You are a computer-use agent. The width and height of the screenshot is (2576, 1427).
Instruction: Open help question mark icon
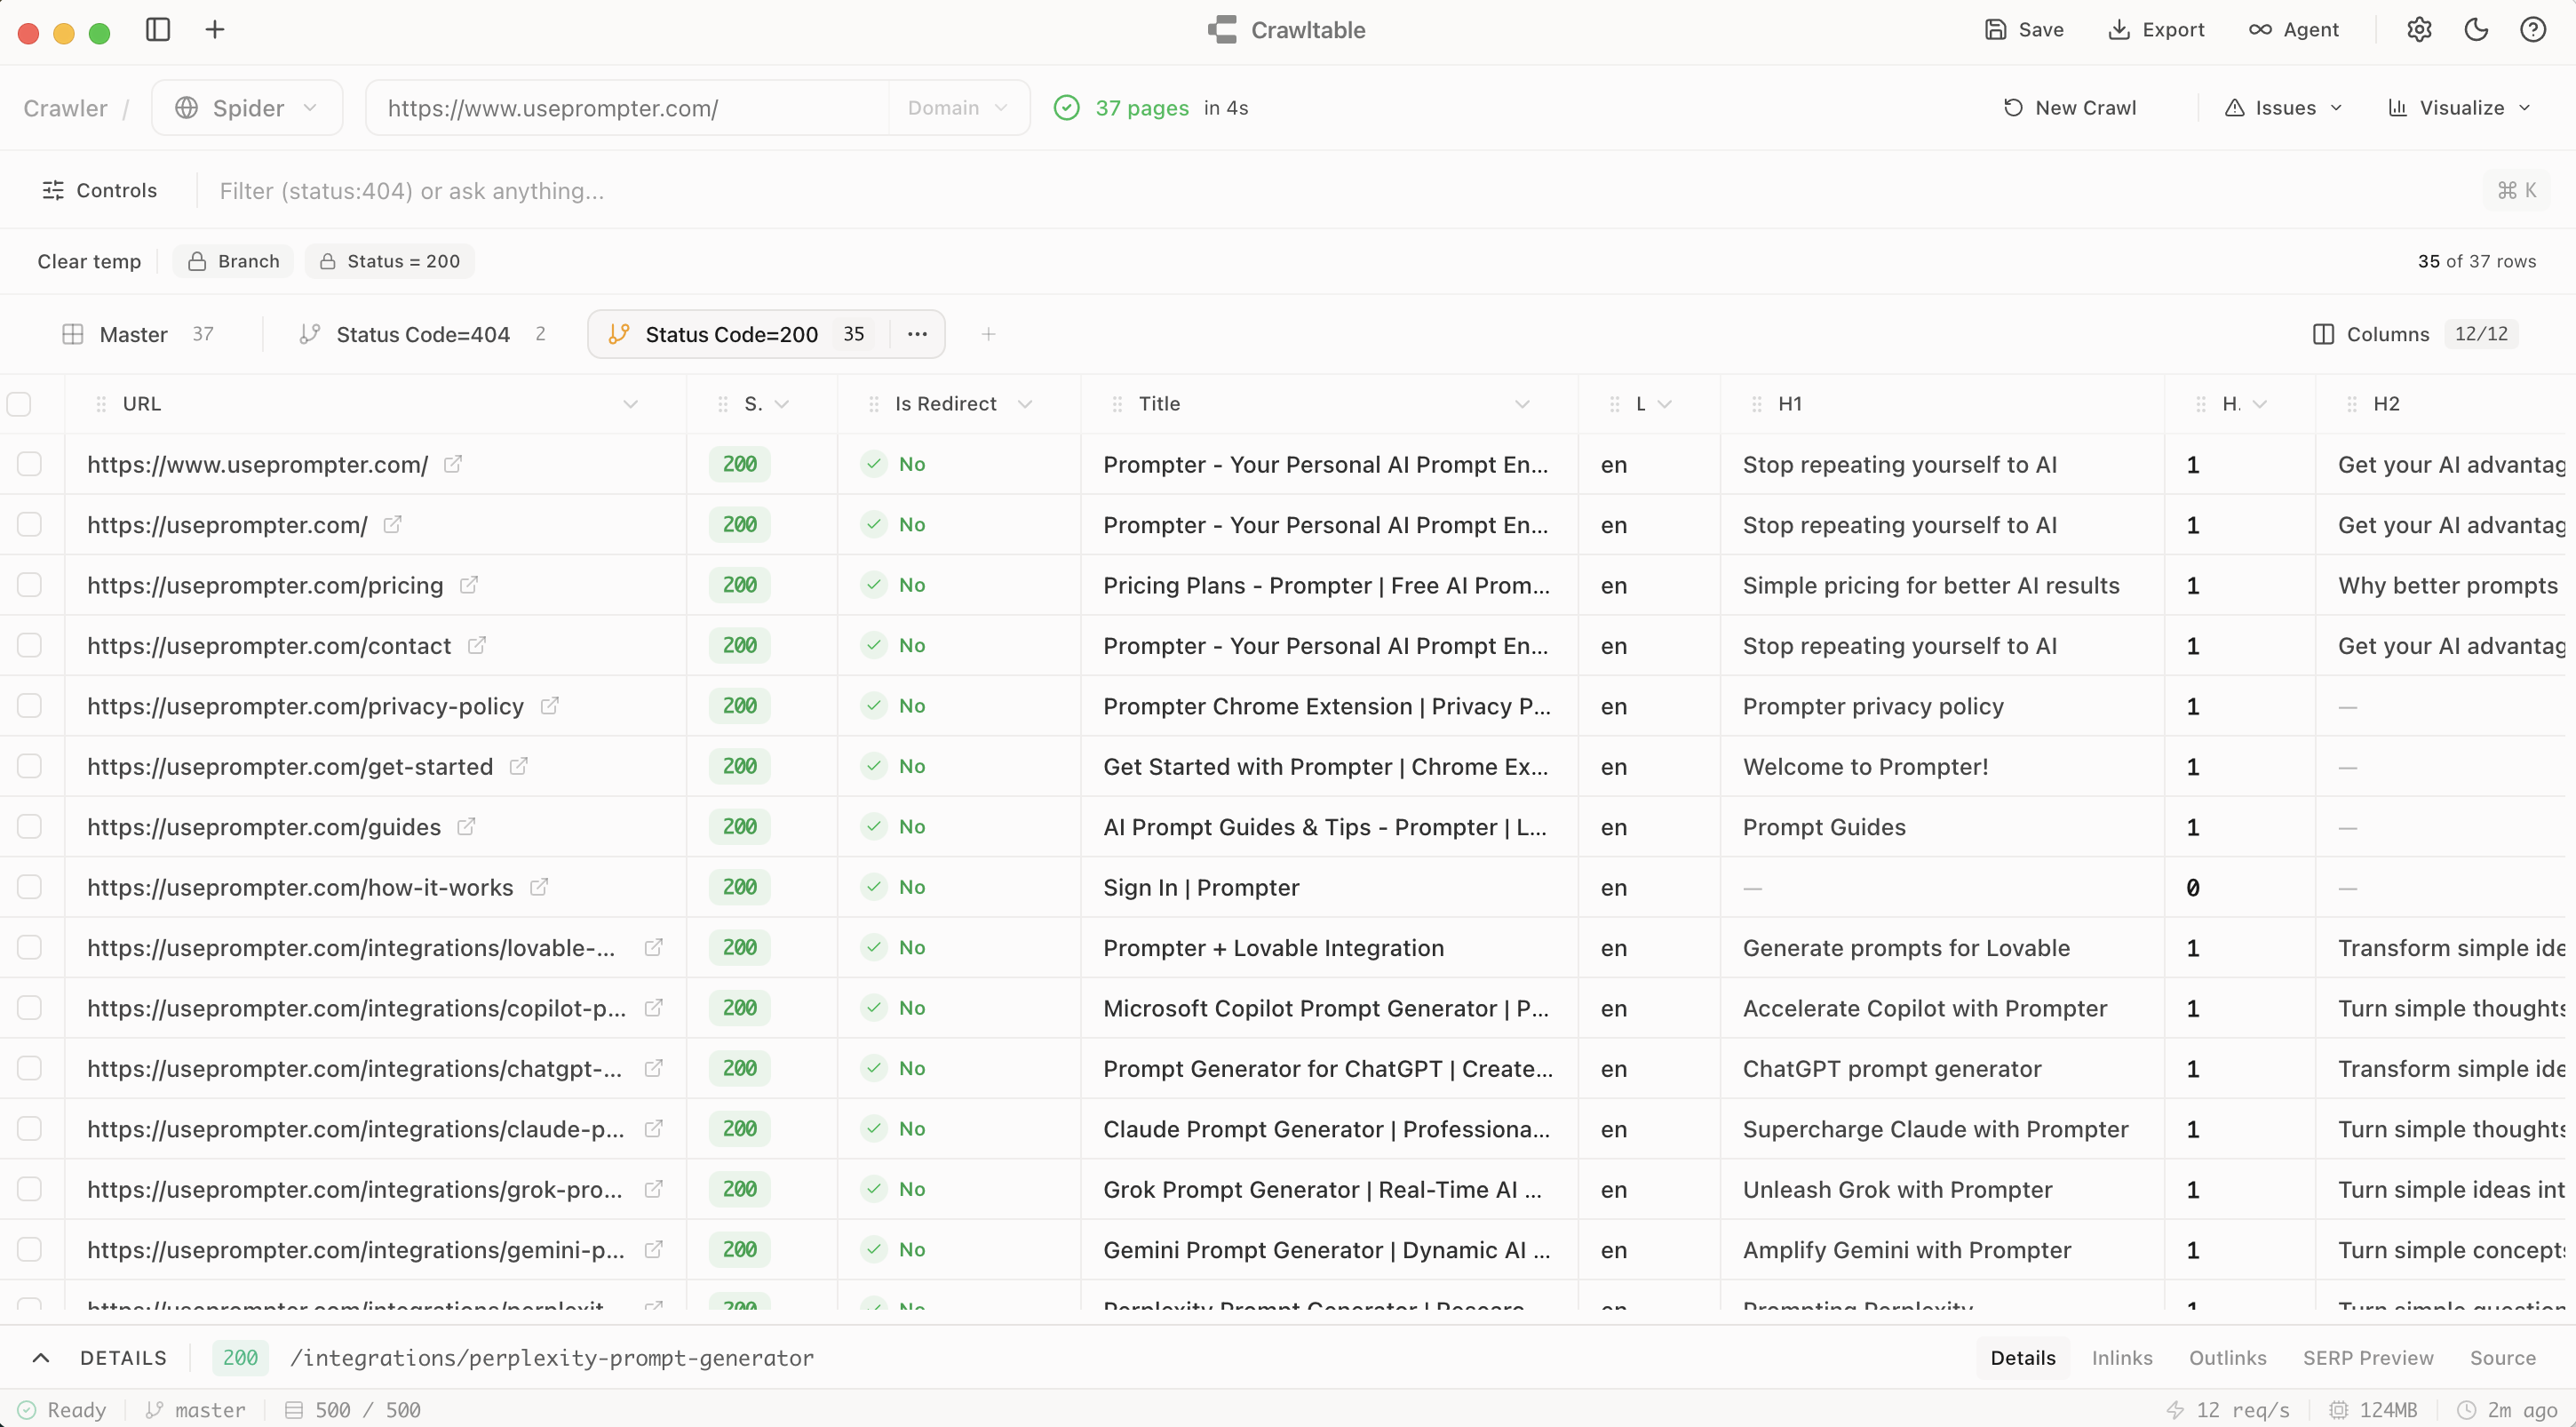click(x=2532, y=30)
